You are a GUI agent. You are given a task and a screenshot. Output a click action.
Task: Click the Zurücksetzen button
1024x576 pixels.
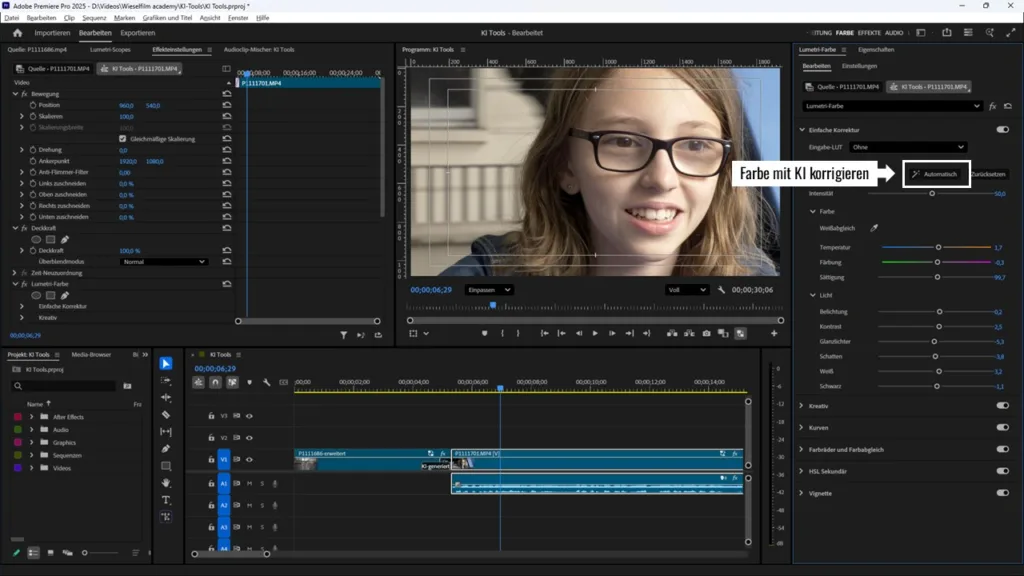(988, 174)
